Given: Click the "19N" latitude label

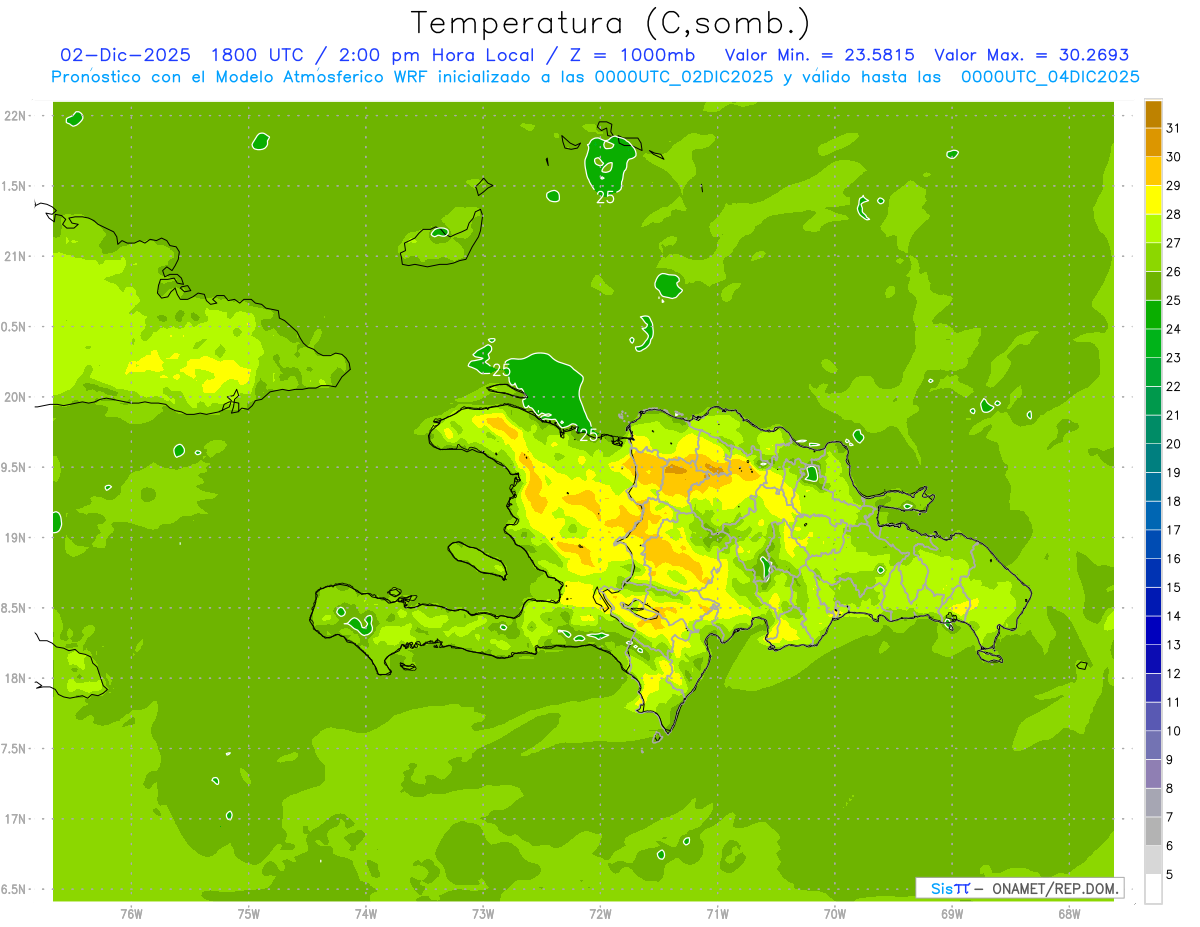Looking at the screenshot, I should tap(15, 538).
